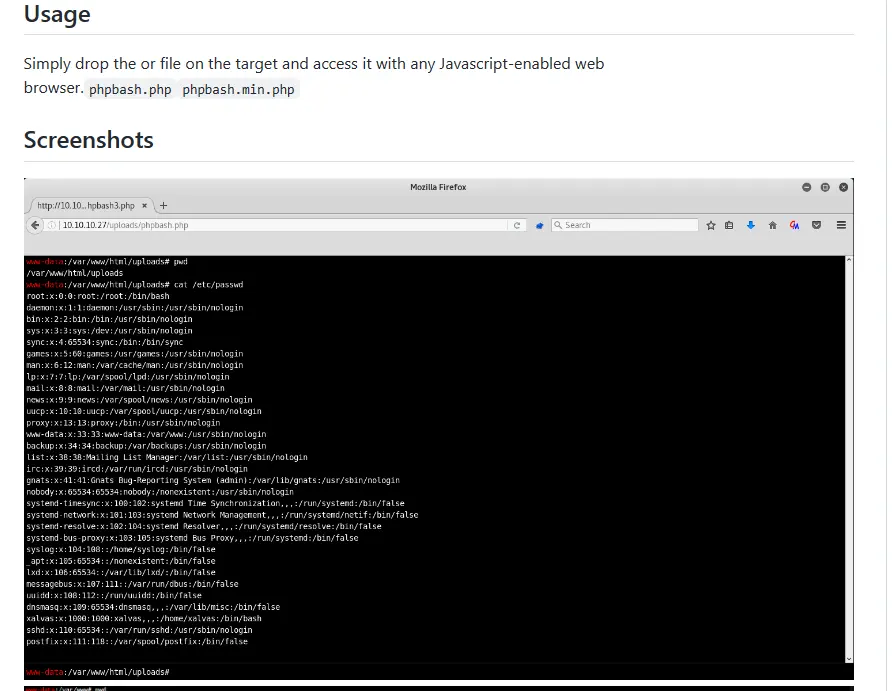Click the games:x:5:60 passwd line
The height and width of the screenshot is (691, 892).
(135, 354)
